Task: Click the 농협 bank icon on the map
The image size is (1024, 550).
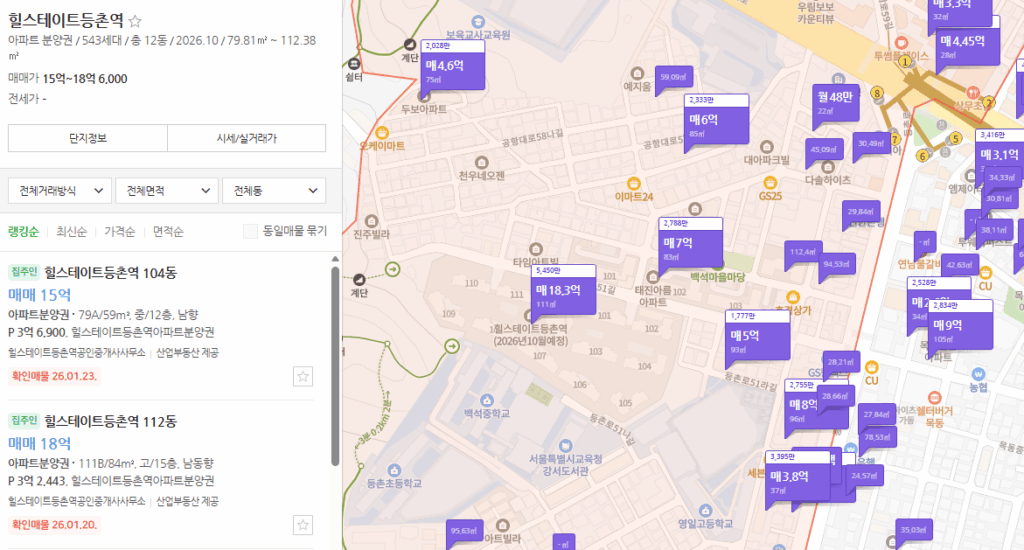Action: tap(979, 371)
